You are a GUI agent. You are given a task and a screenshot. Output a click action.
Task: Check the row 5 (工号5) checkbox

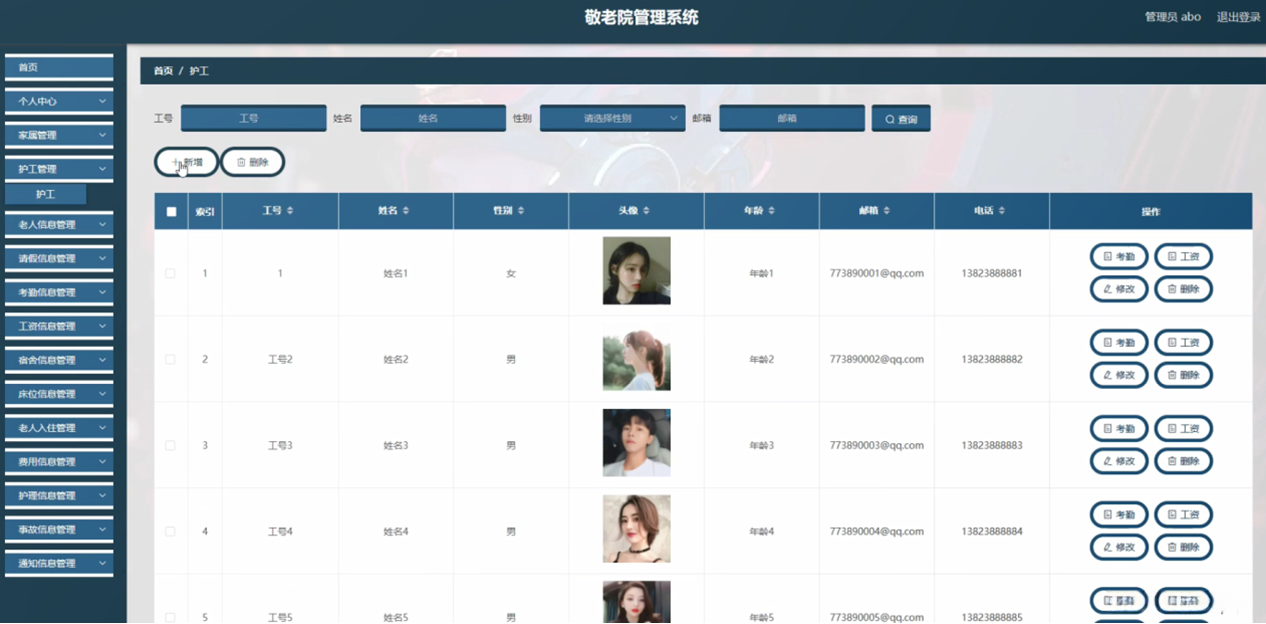[170, 617]
